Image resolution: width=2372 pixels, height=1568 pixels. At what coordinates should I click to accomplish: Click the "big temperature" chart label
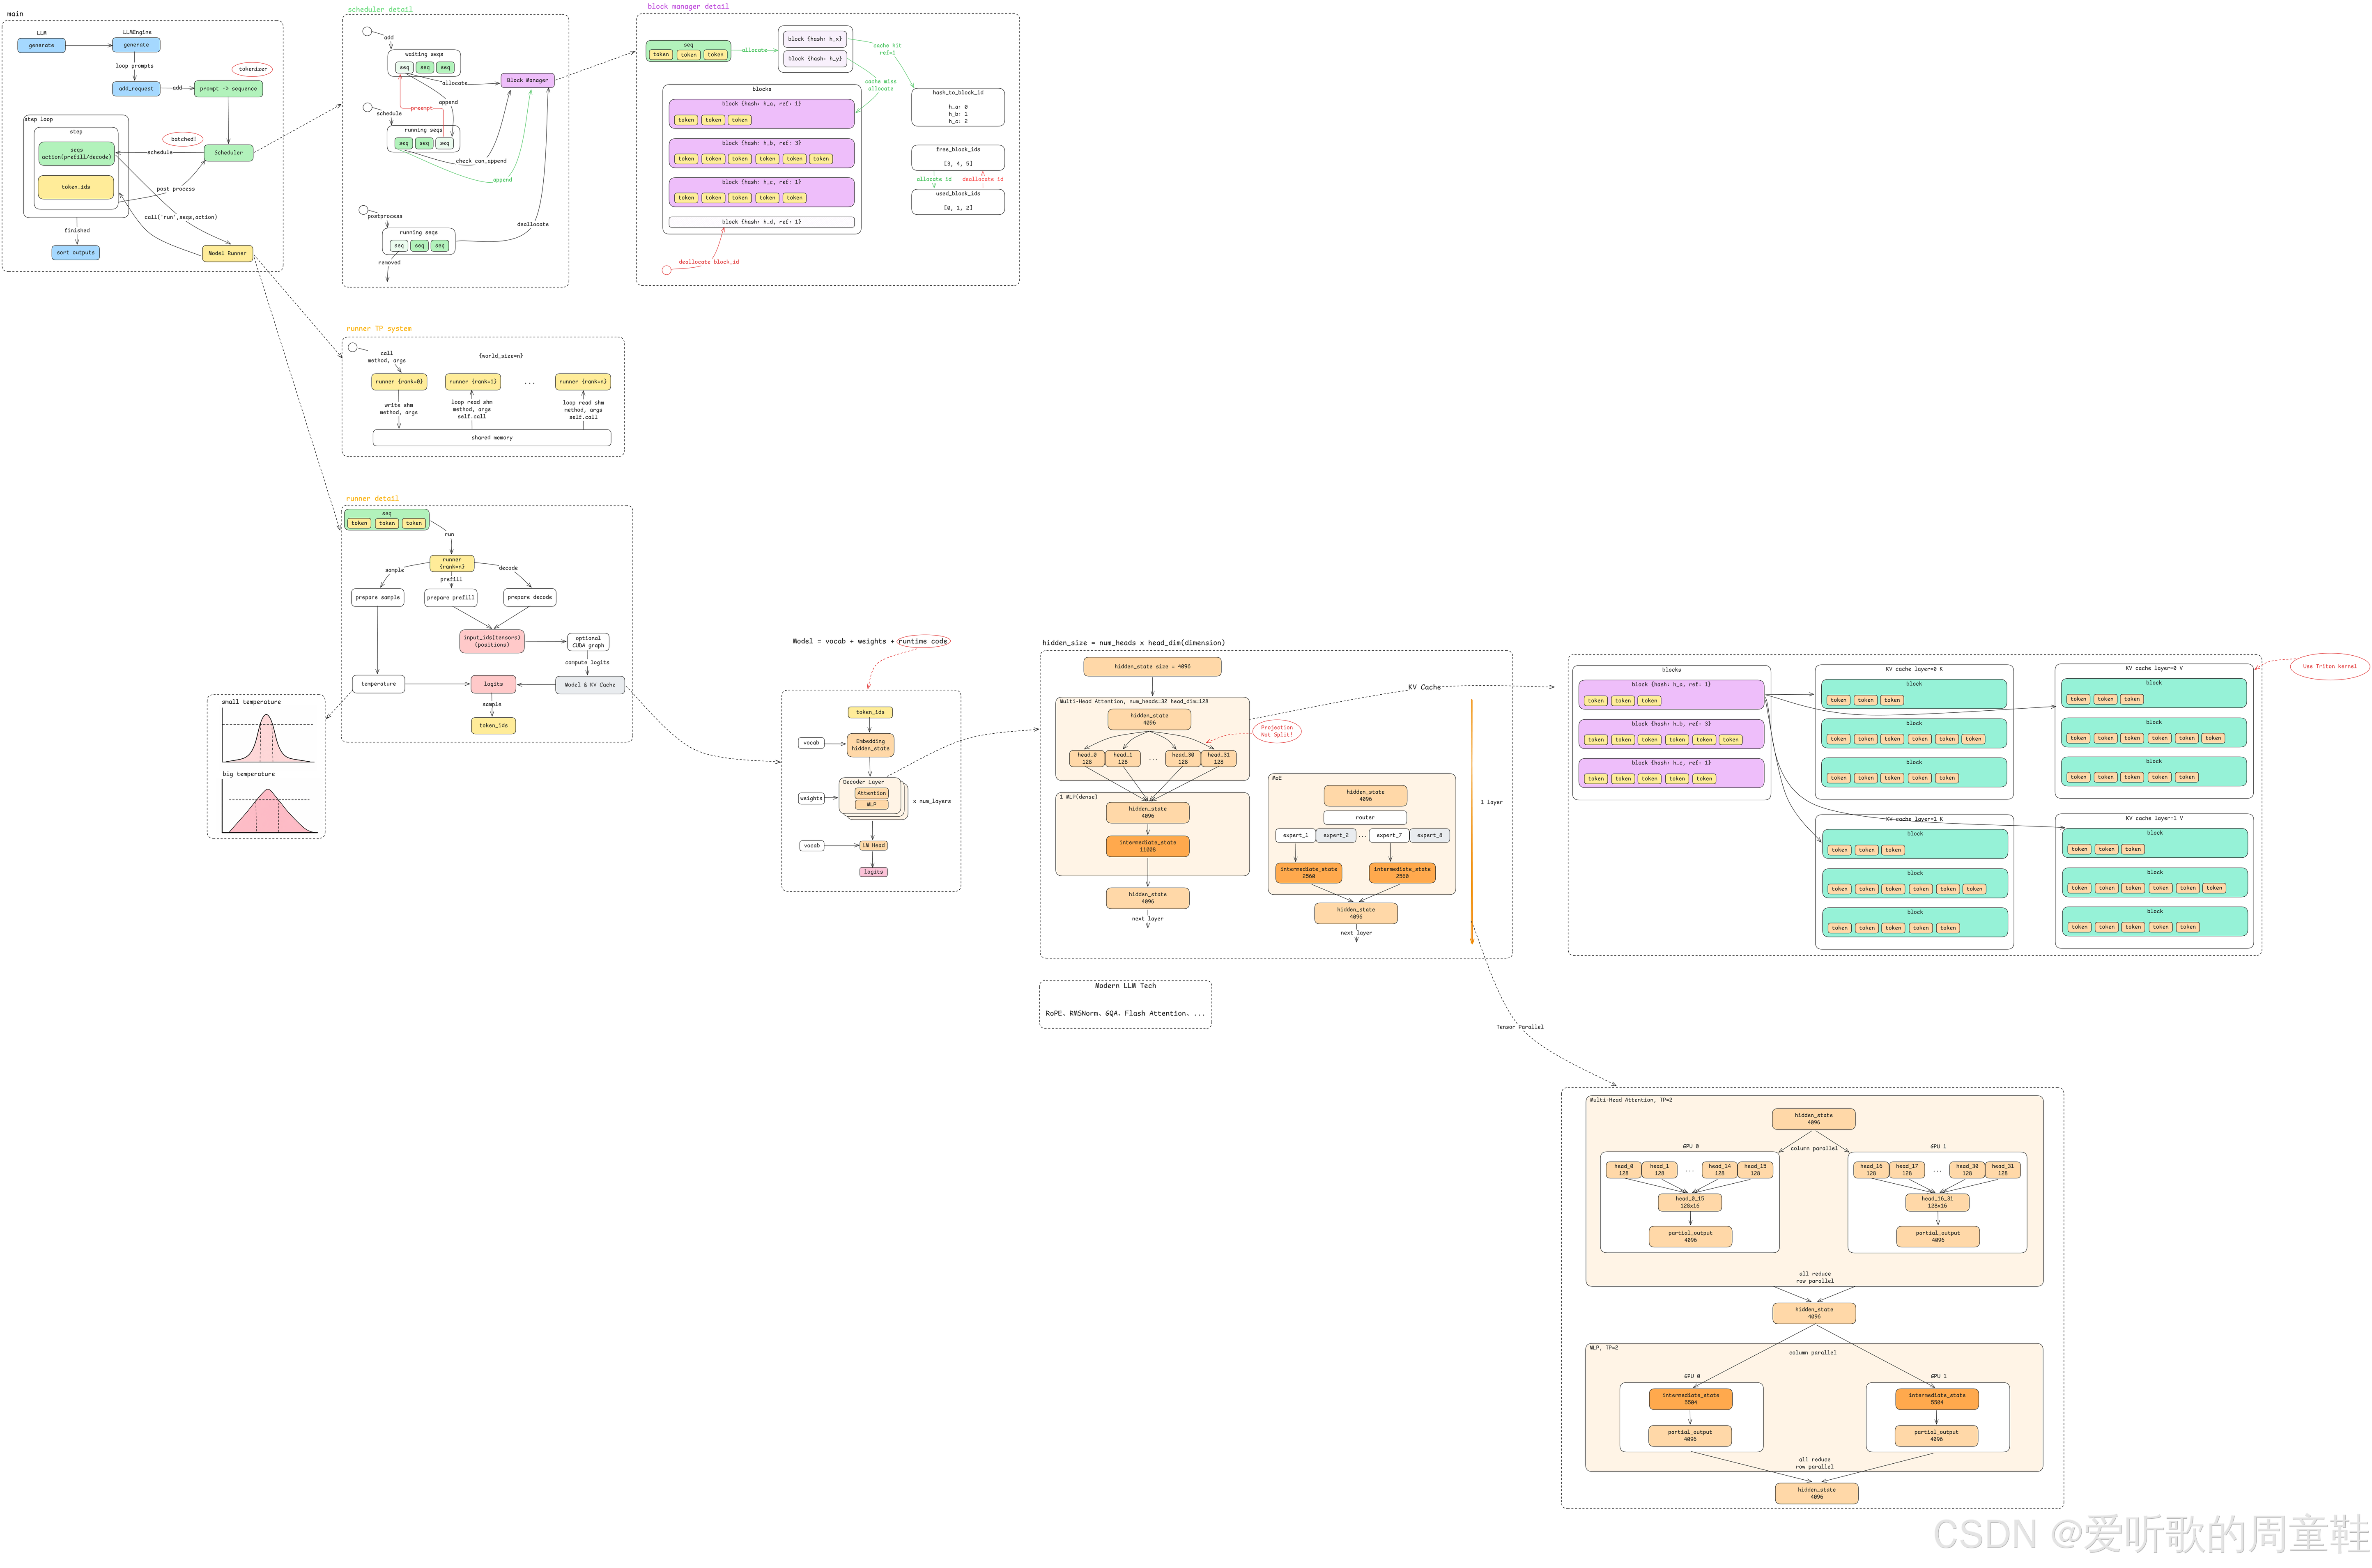248,774
